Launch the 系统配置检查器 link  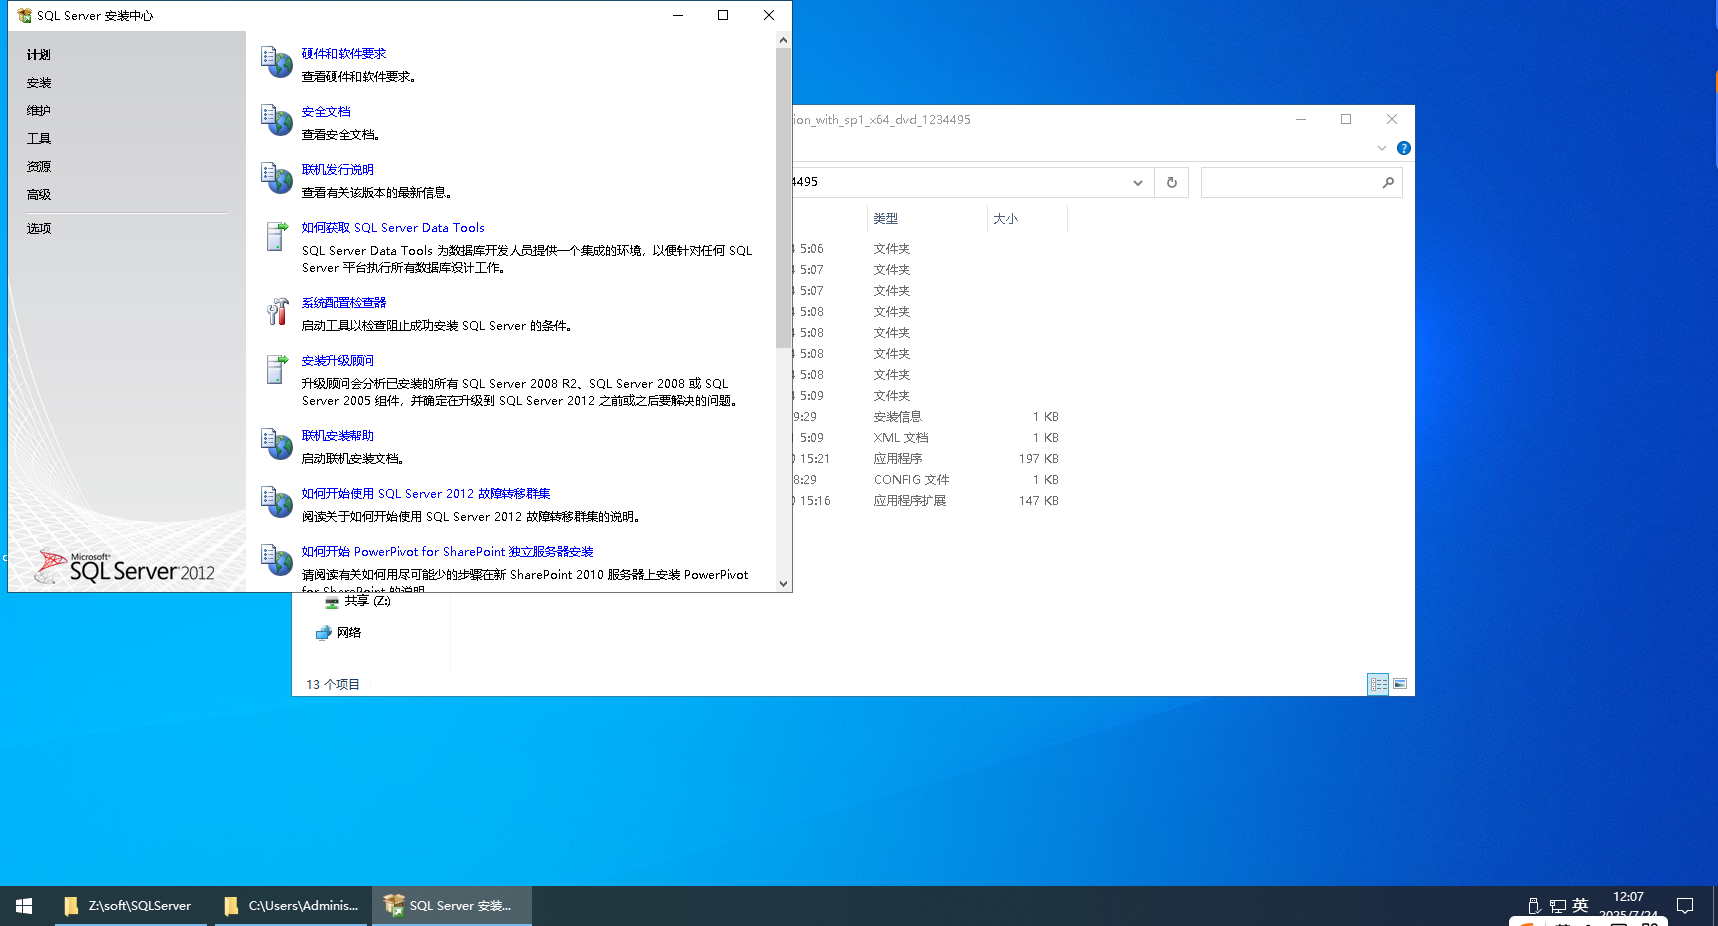(344, 303)
